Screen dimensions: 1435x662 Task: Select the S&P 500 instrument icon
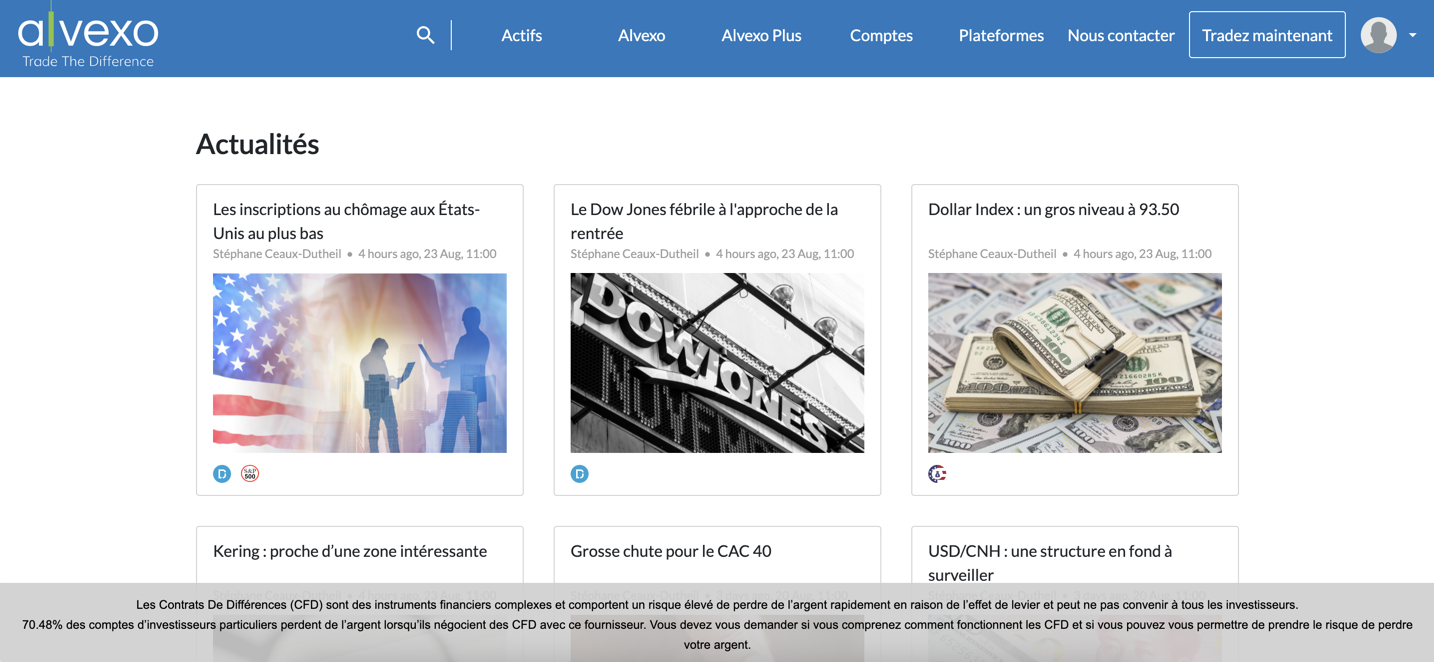click(x=249, y=473)
